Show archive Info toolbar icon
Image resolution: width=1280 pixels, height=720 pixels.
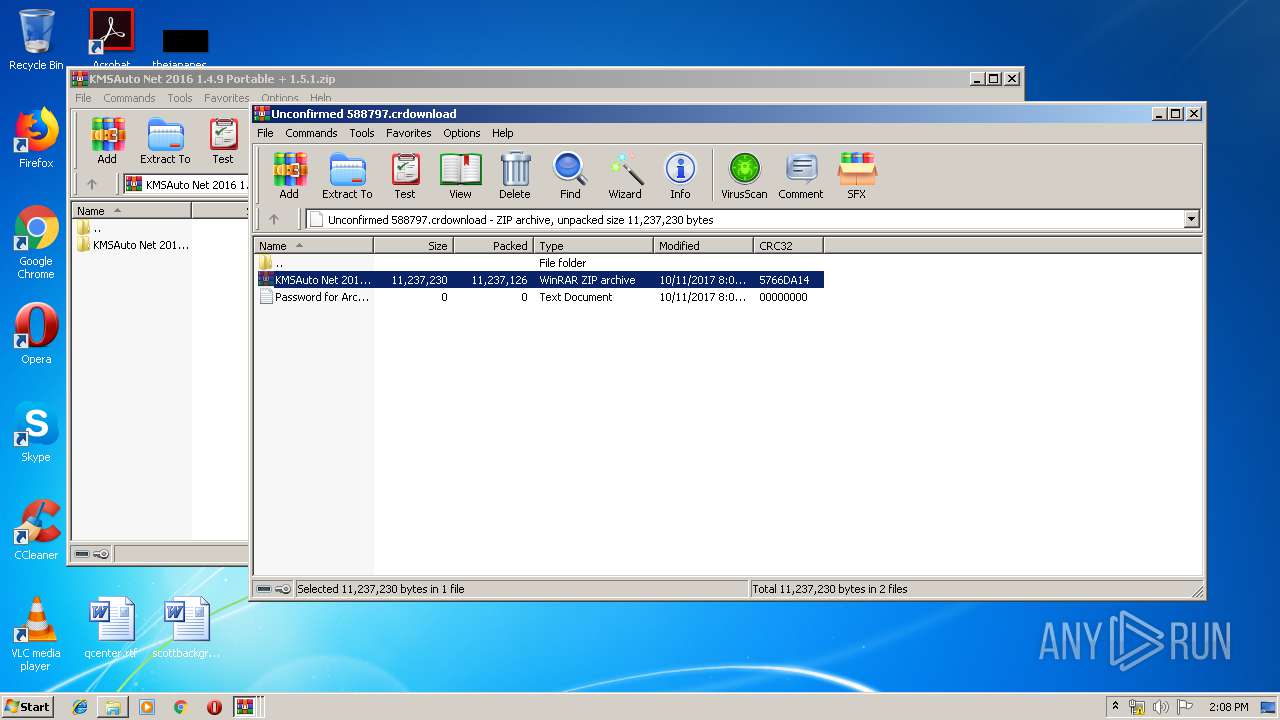(x=680, y=176)
